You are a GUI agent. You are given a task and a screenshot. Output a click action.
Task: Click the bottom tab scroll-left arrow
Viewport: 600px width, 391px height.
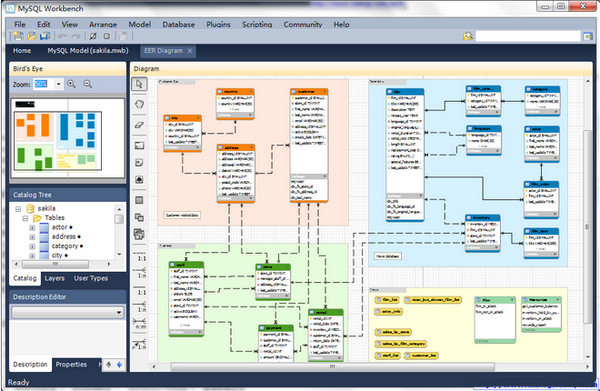point(109,365)
